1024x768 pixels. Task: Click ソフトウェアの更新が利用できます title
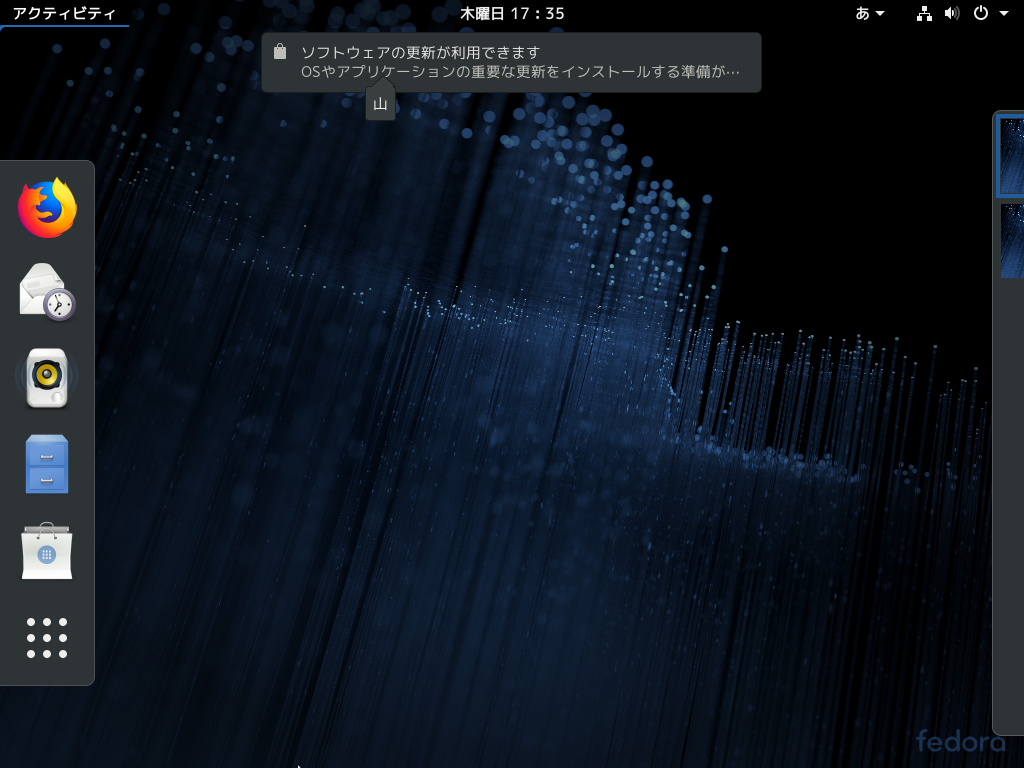pos(421,52)
